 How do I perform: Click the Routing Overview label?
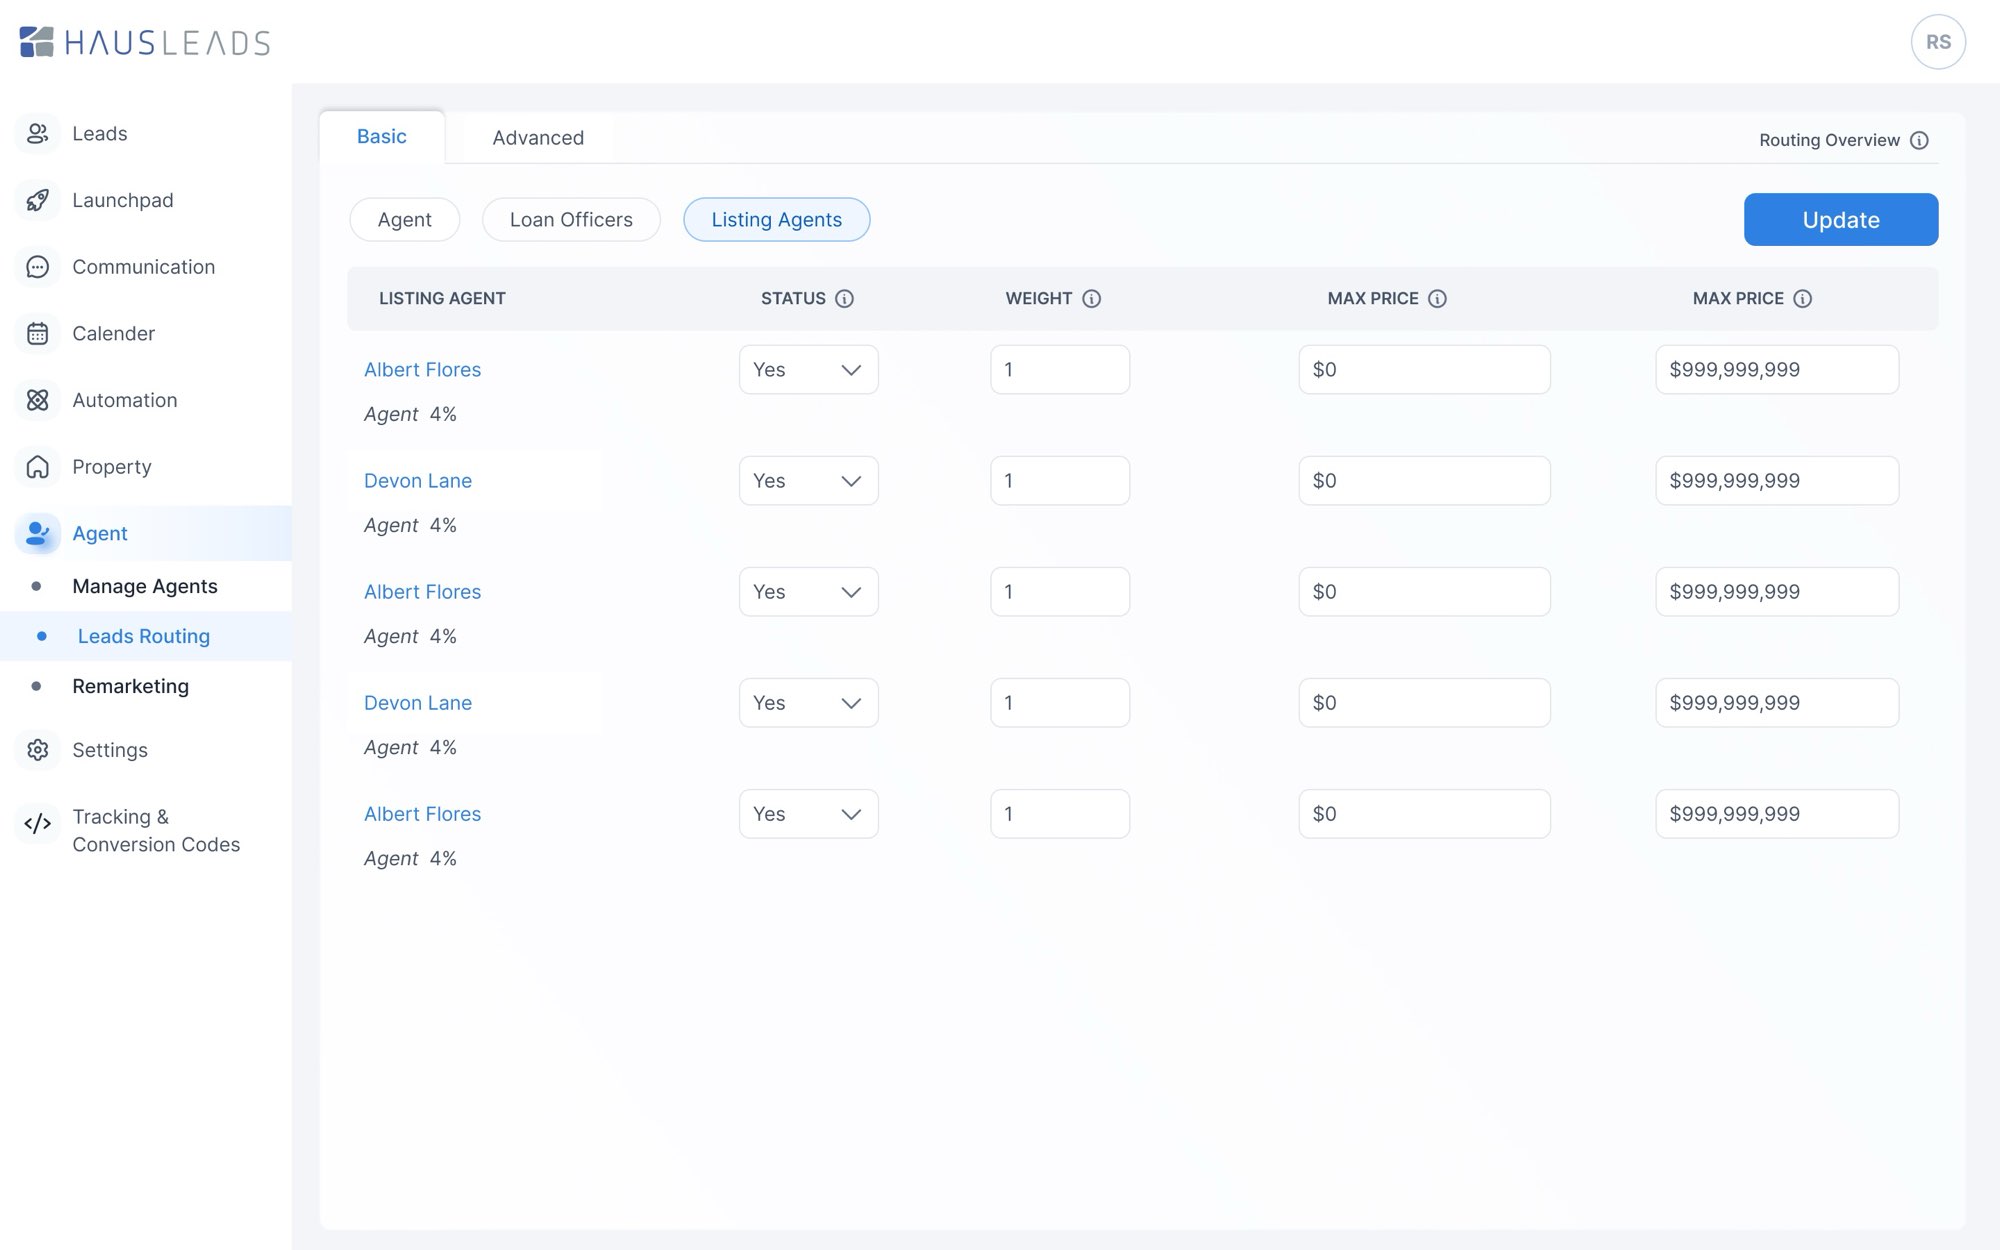coord(1829,140)
